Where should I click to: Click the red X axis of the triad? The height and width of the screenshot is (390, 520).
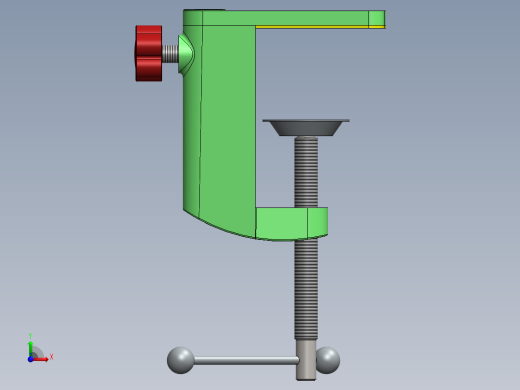[x=41, y=359]
